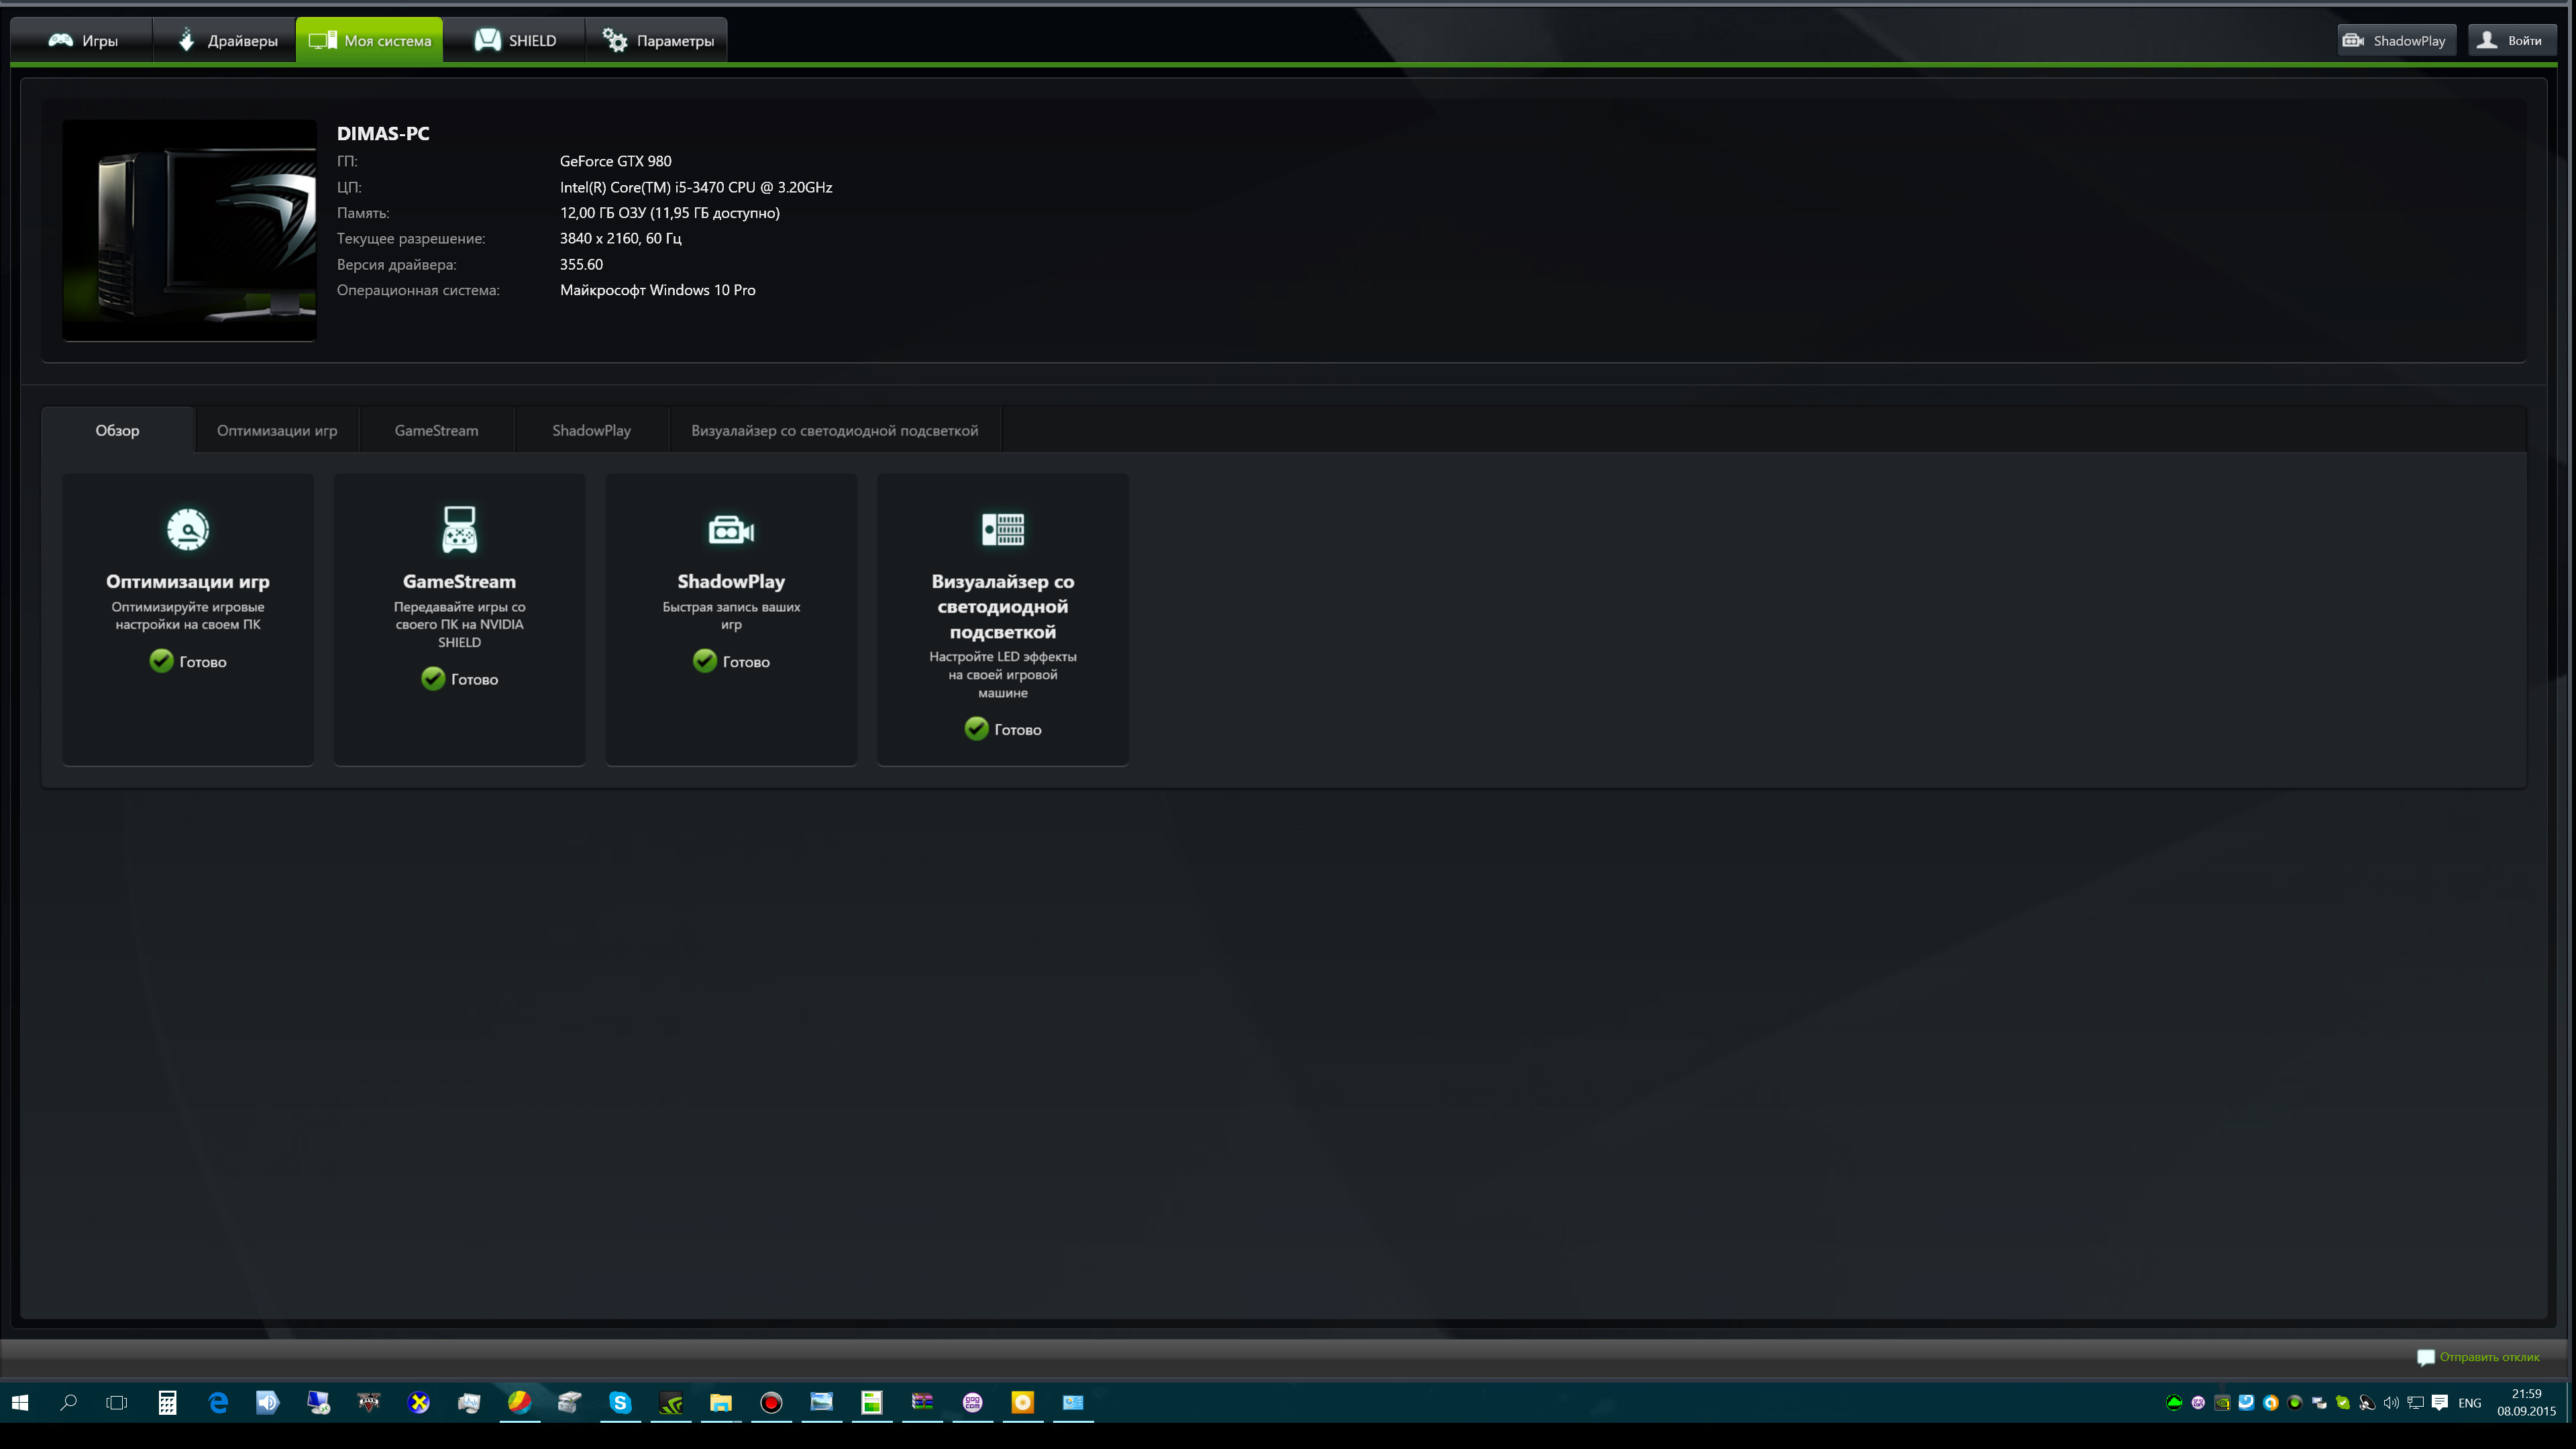Open the SHIELD tab
Viewport: 2576px width, 1449px height.
[x=515, y=40]
